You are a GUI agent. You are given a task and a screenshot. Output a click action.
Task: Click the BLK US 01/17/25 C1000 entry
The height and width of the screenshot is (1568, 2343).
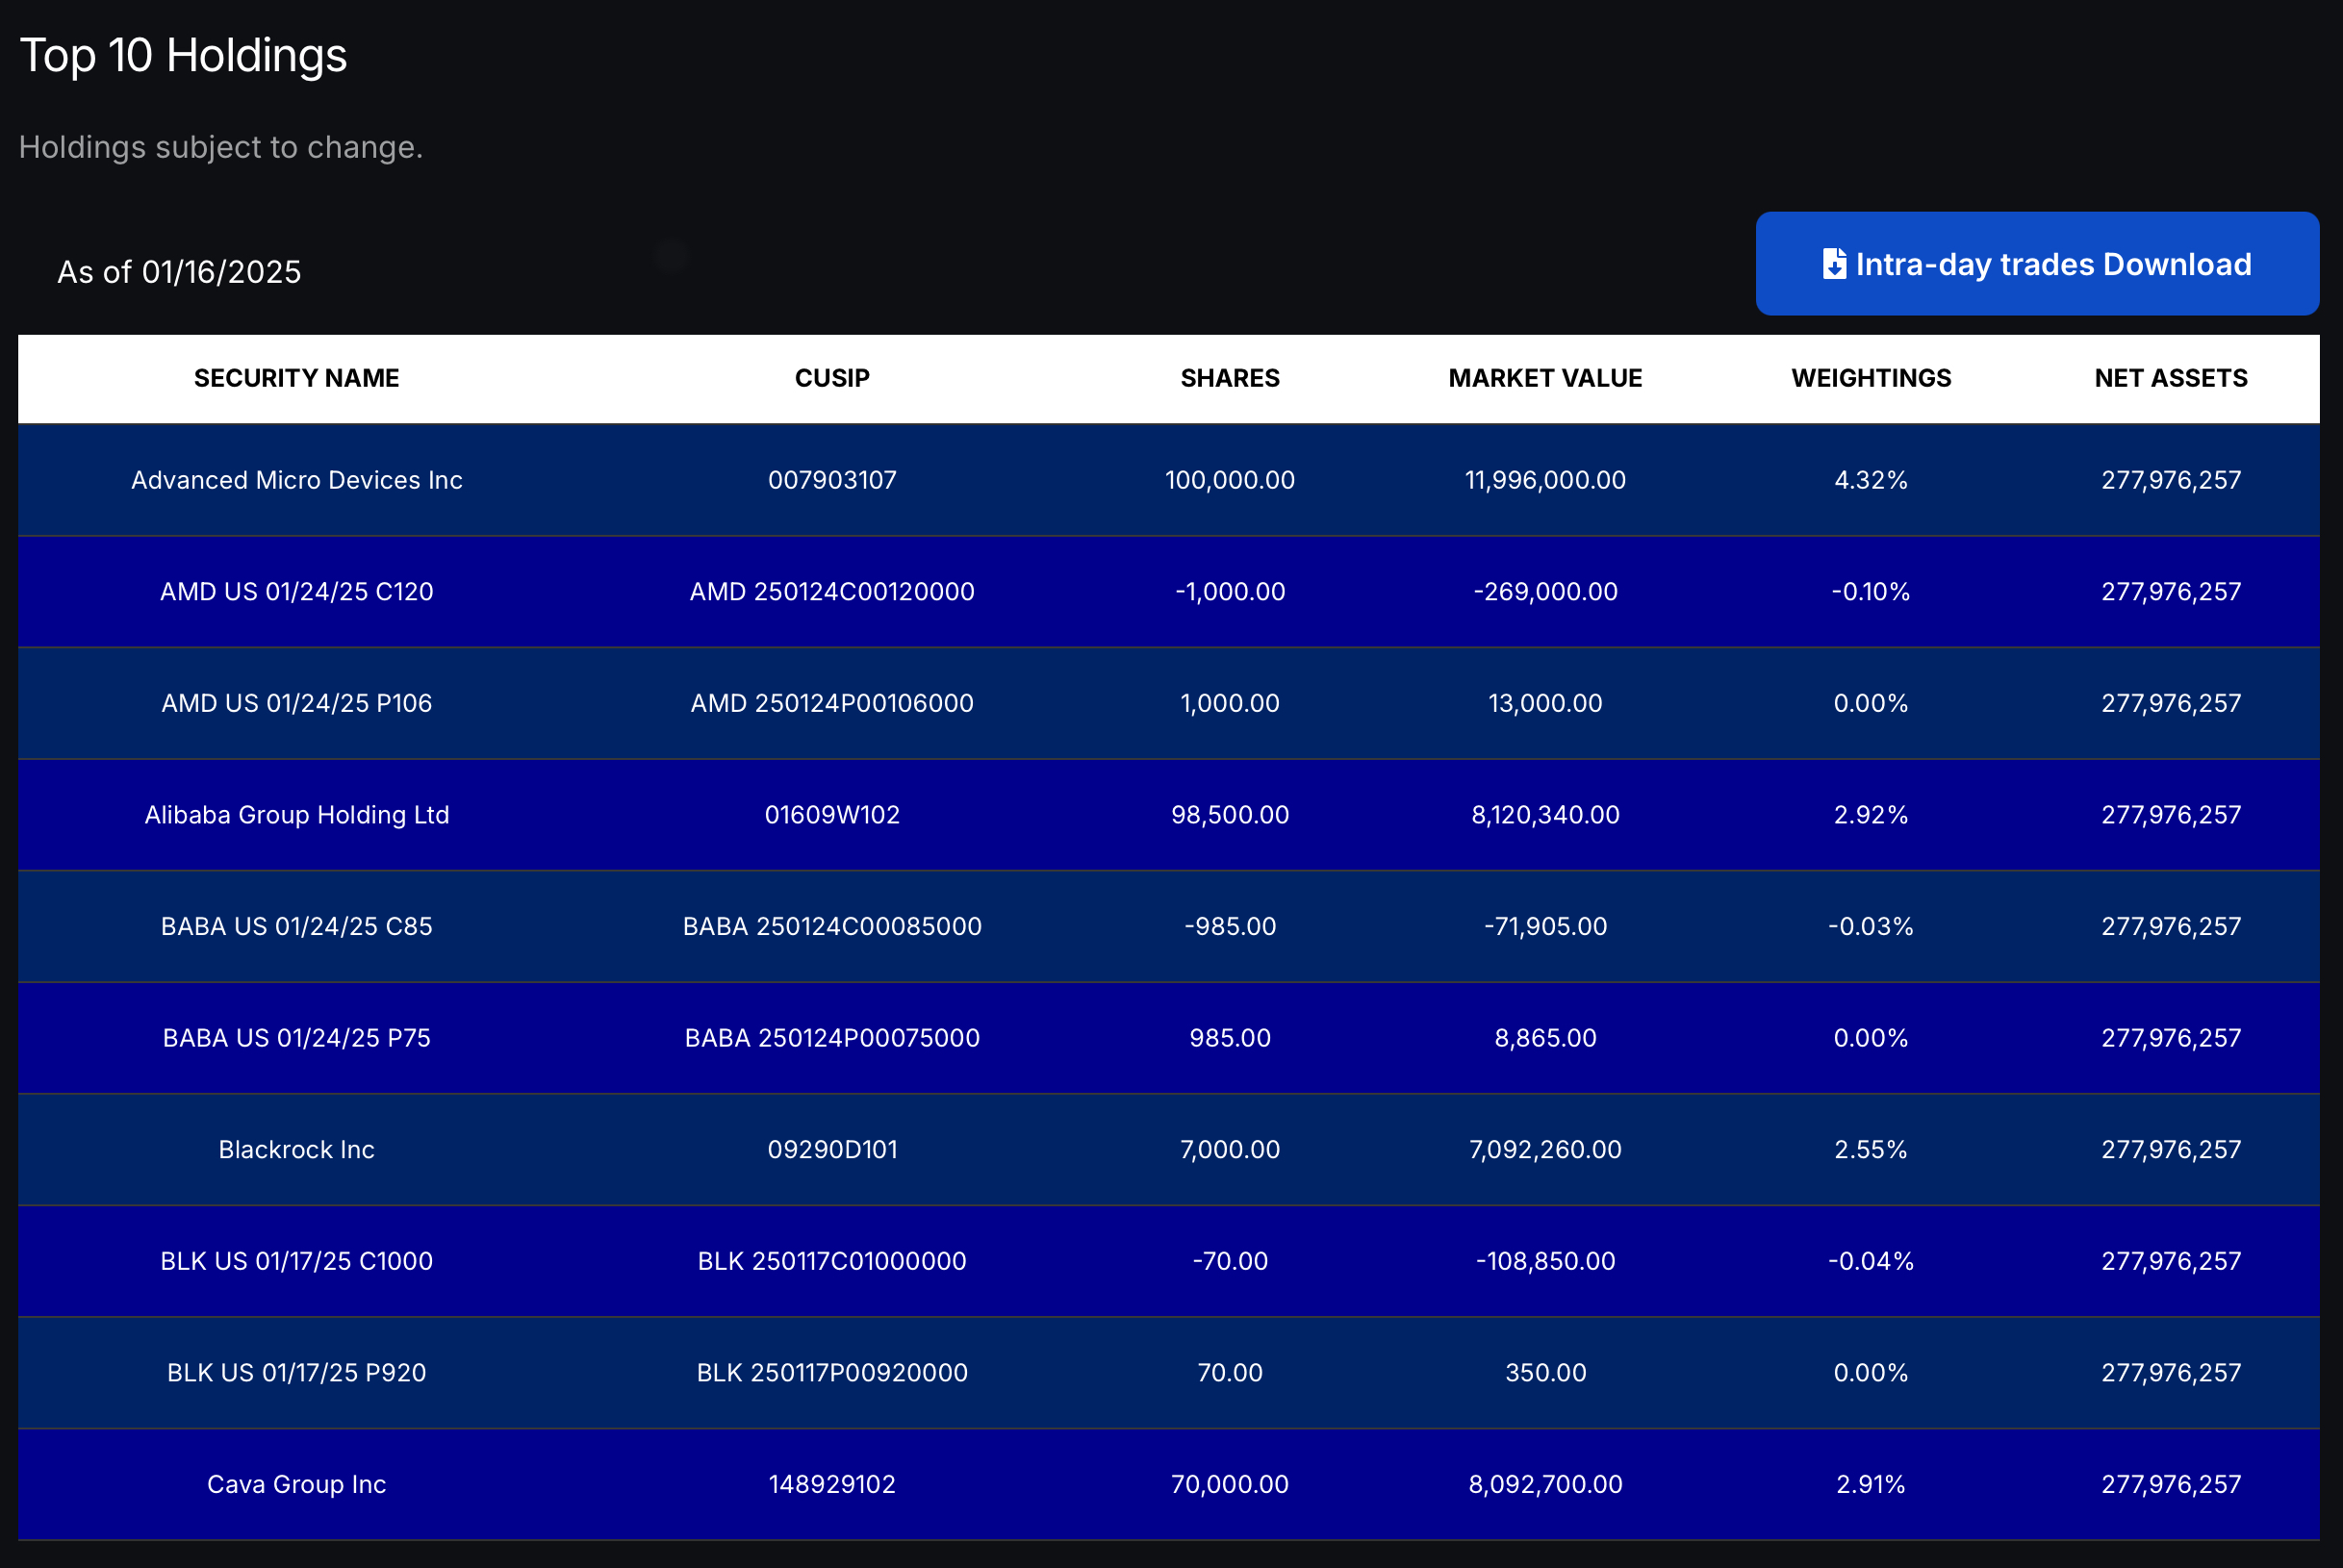tap(296, 1261)
